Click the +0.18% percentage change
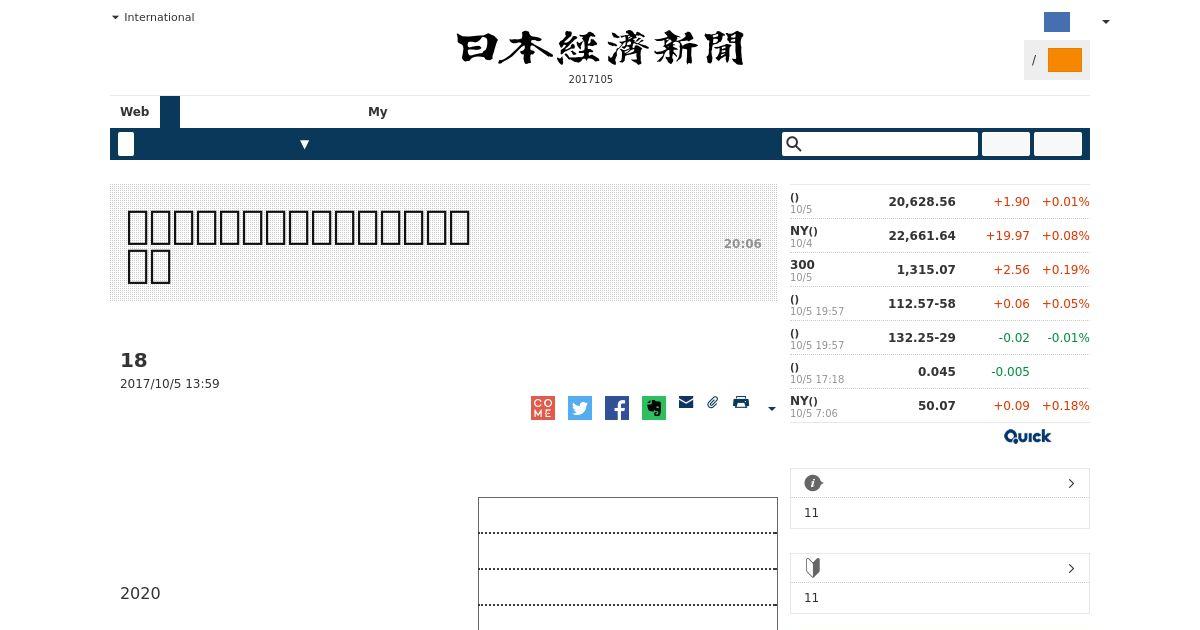This screenshot has height=630, width=1200. click(1066, 406)
